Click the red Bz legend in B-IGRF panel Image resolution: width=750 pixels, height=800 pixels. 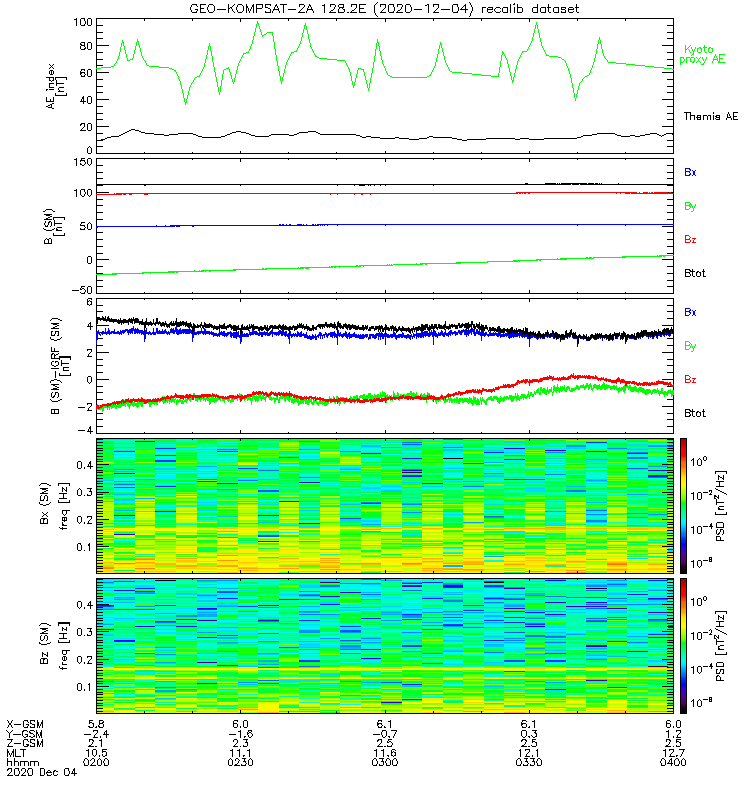[690, 379]
